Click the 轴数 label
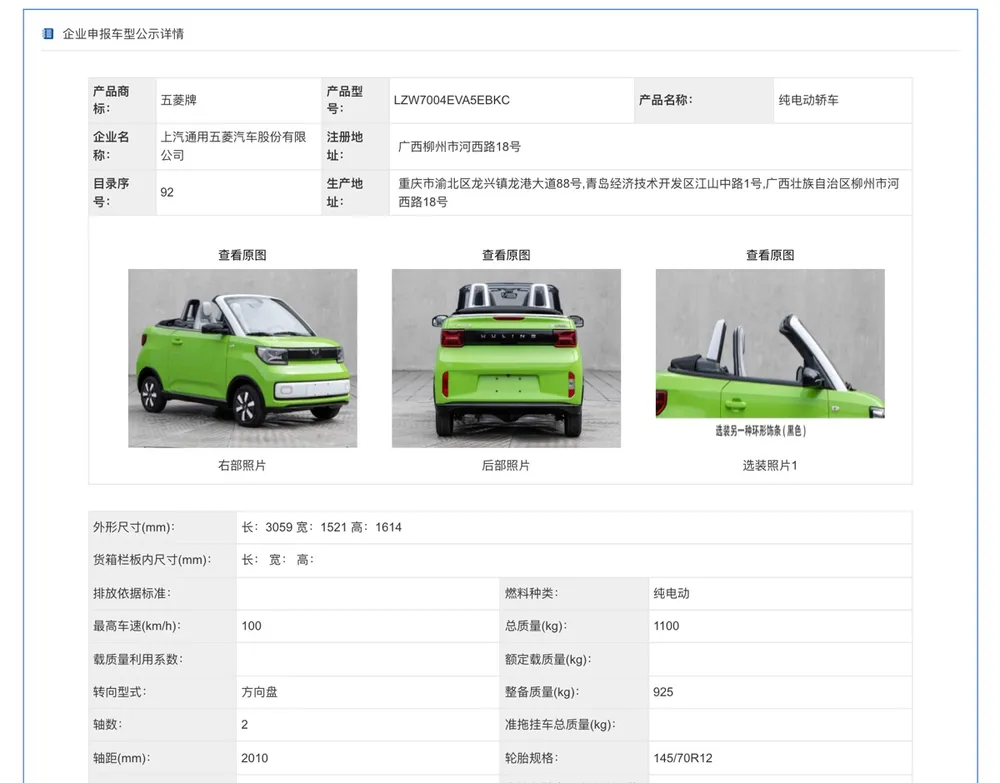This screenshot has width=1000, height=783. (108, 725)
